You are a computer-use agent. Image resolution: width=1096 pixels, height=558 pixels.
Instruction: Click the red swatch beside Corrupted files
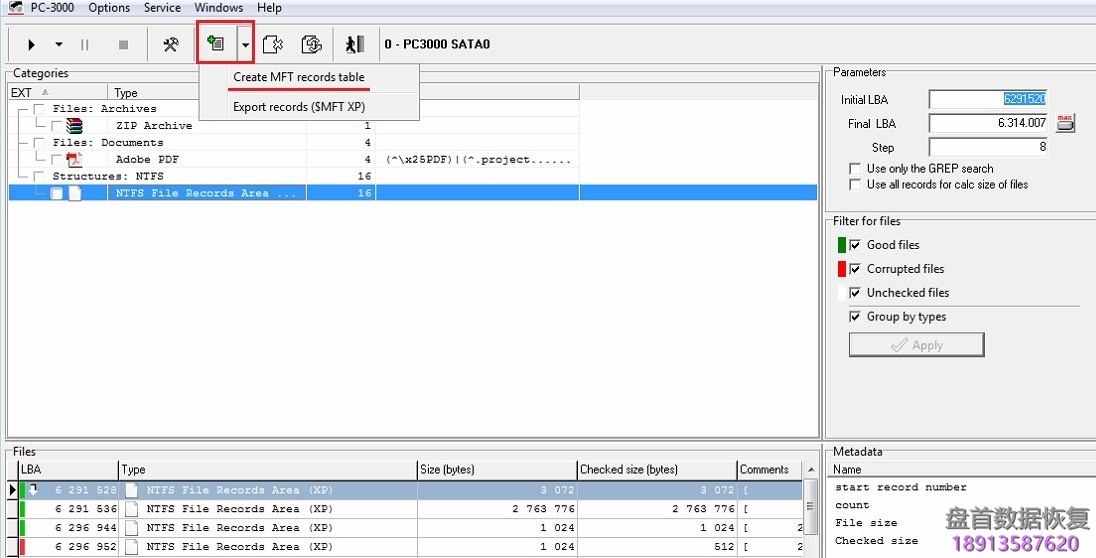[842, 269]
